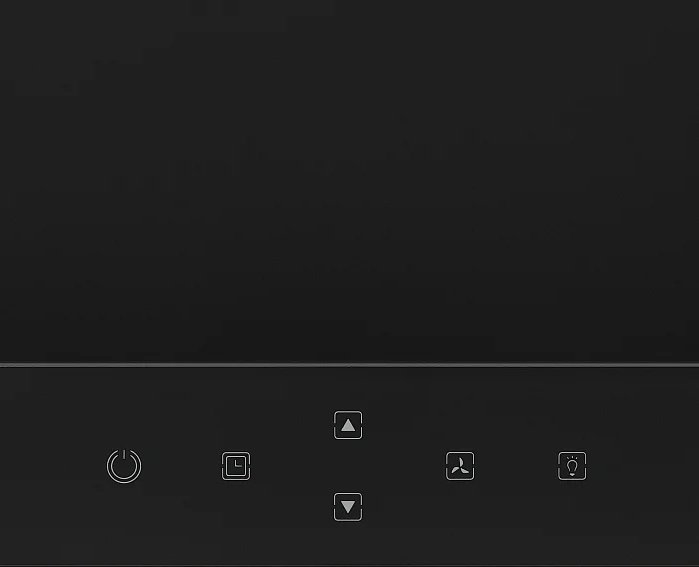Click the horizontal divider line above controls
This screenshot has width=699, height=567.
point(350,365)
